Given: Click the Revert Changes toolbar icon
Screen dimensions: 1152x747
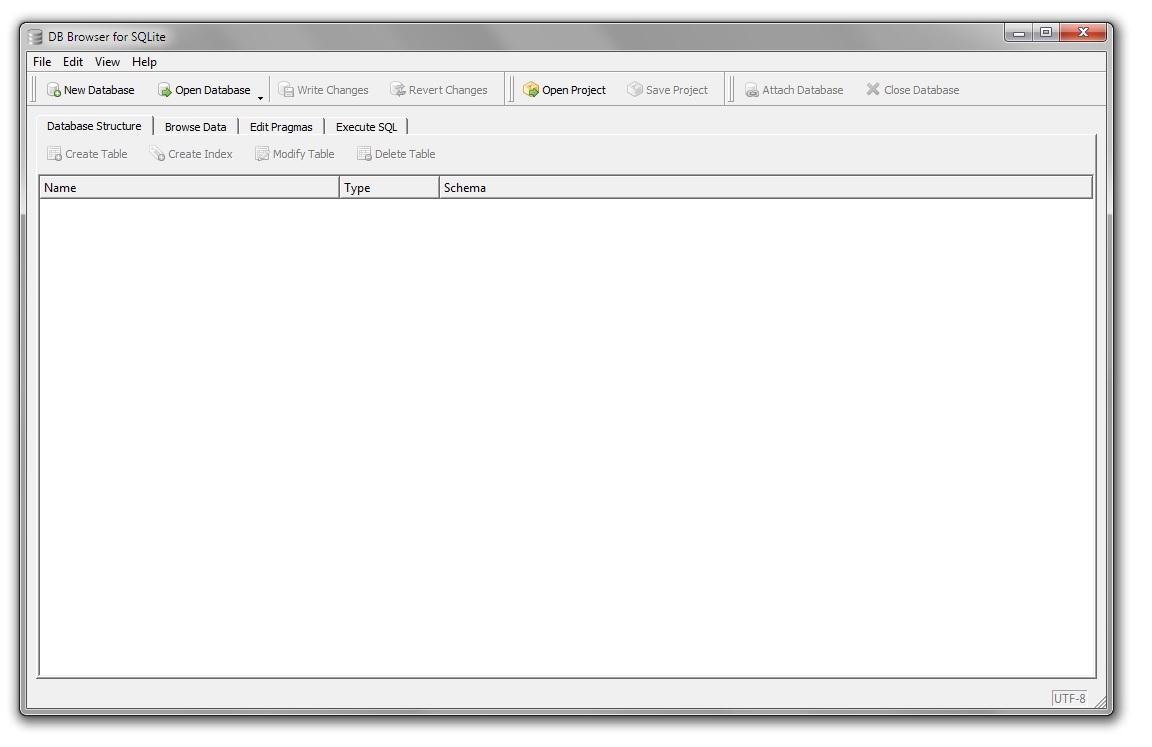Looking at the screenshot, I should (439, 89).
